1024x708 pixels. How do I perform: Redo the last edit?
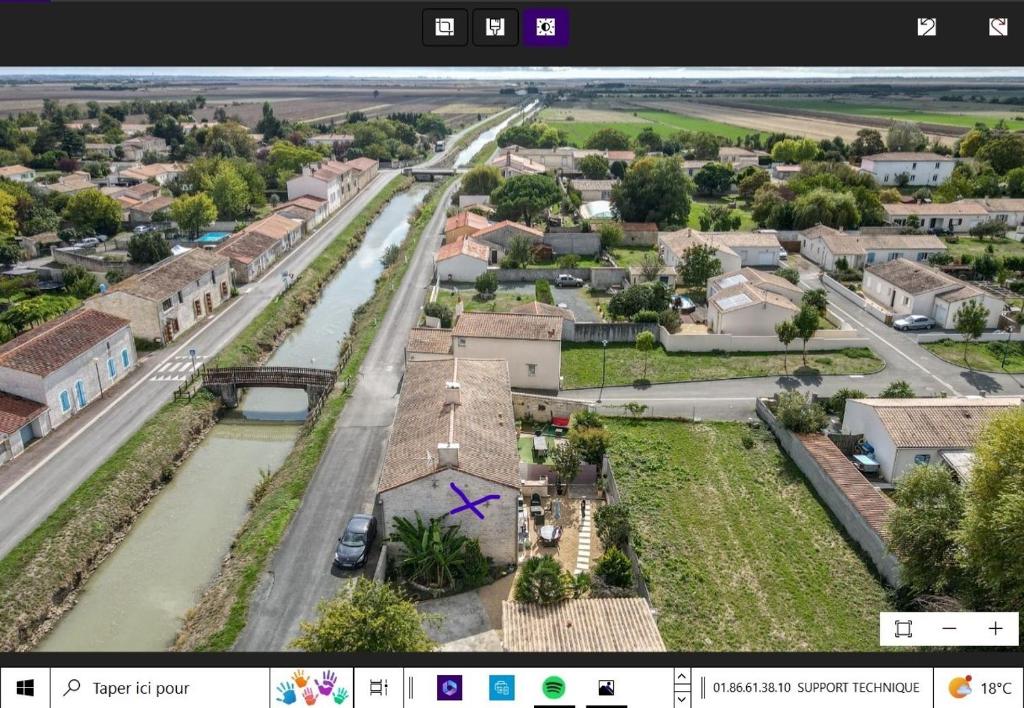coord(997,27)
